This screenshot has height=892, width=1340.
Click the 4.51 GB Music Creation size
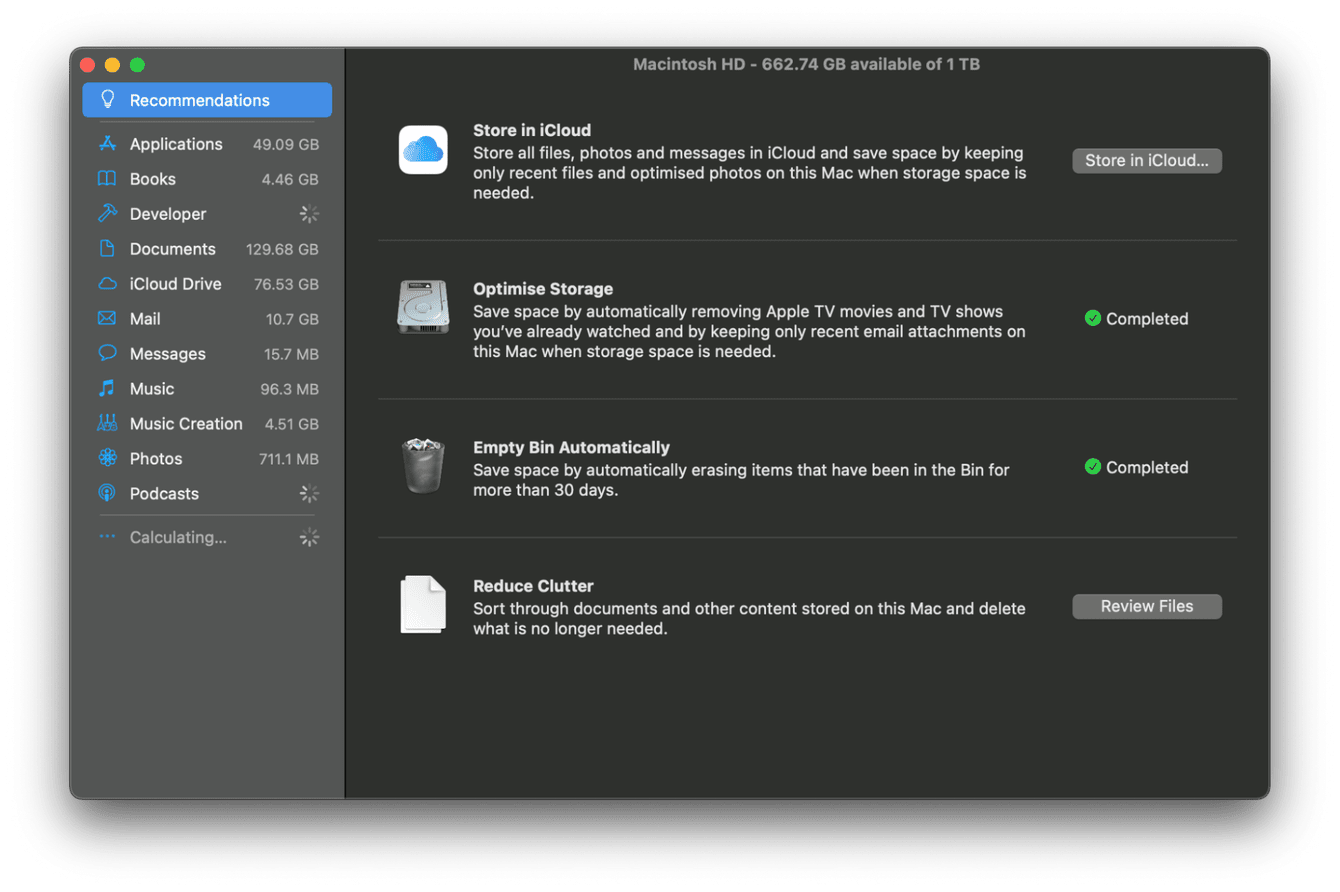[x=291, y=424]
